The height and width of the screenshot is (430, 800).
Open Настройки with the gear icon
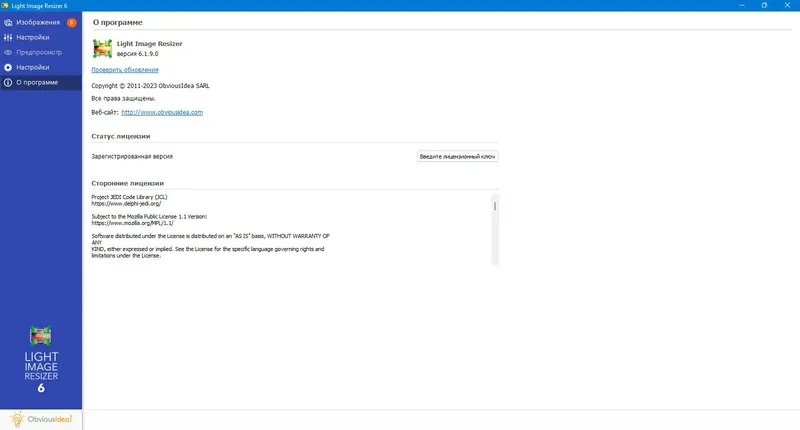click(41, 67)
